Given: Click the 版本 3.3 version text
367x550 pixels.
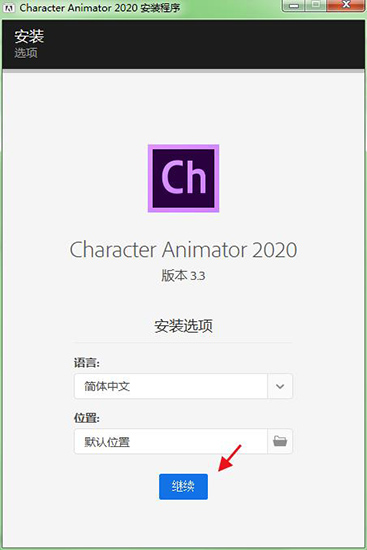Looking at the screenshot, I should 183,275.
